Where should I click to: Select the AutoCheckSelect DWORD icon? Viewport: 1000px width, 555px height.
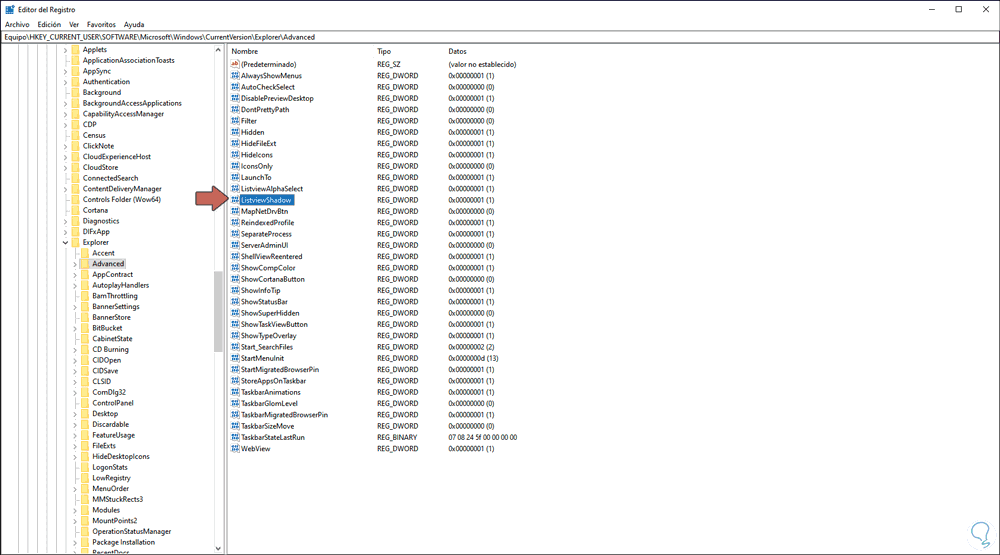235,87
